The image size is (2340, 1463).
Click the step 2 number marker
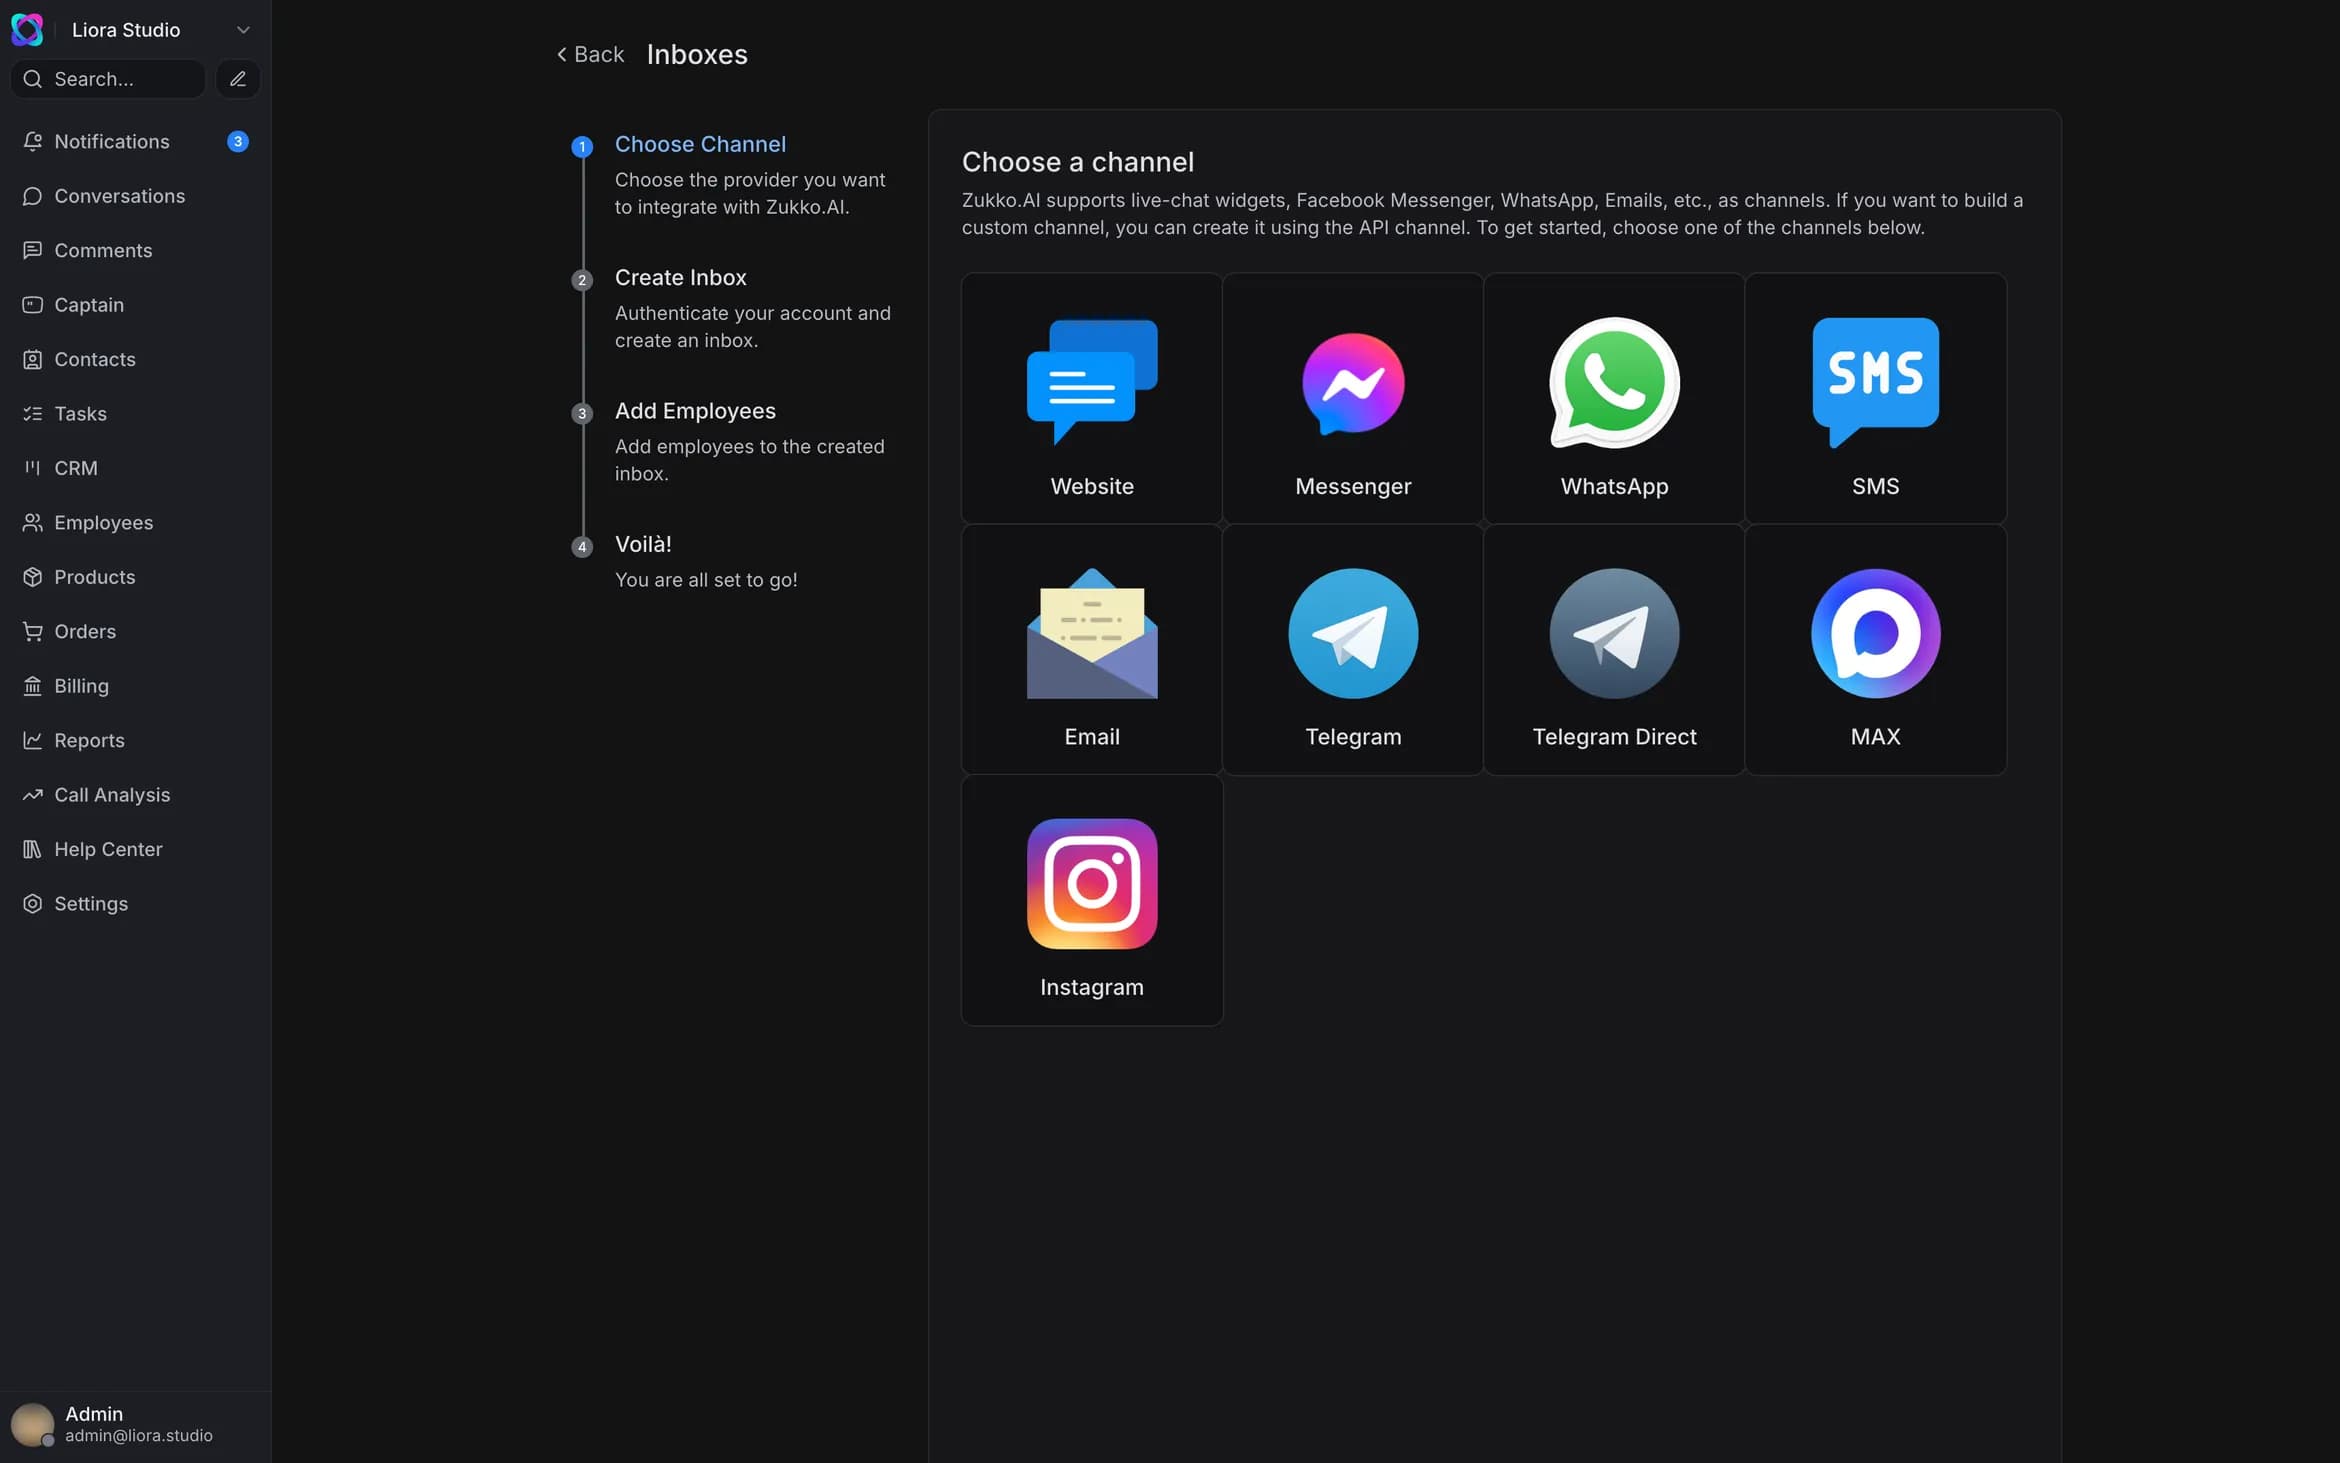pyautogui.click(x=582, y=280)
